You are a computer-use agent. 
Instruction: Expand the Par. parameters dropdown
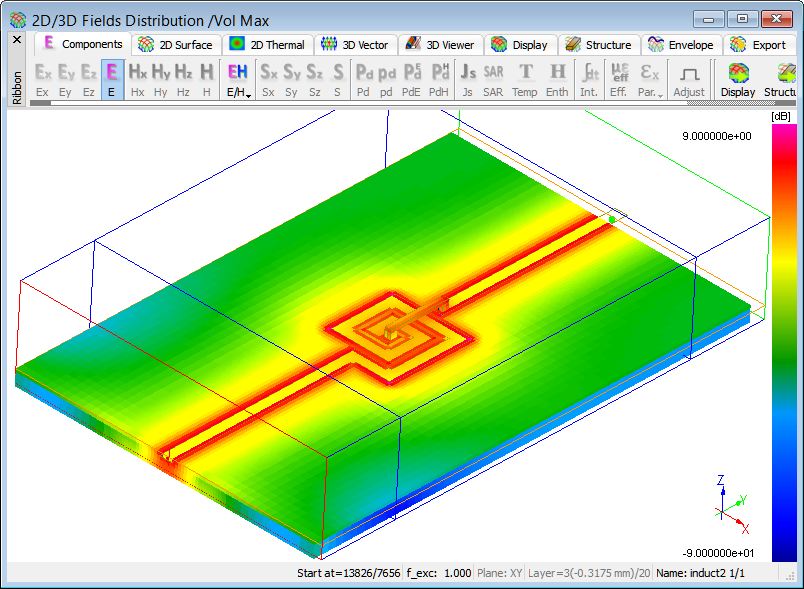tap(651, 79)
